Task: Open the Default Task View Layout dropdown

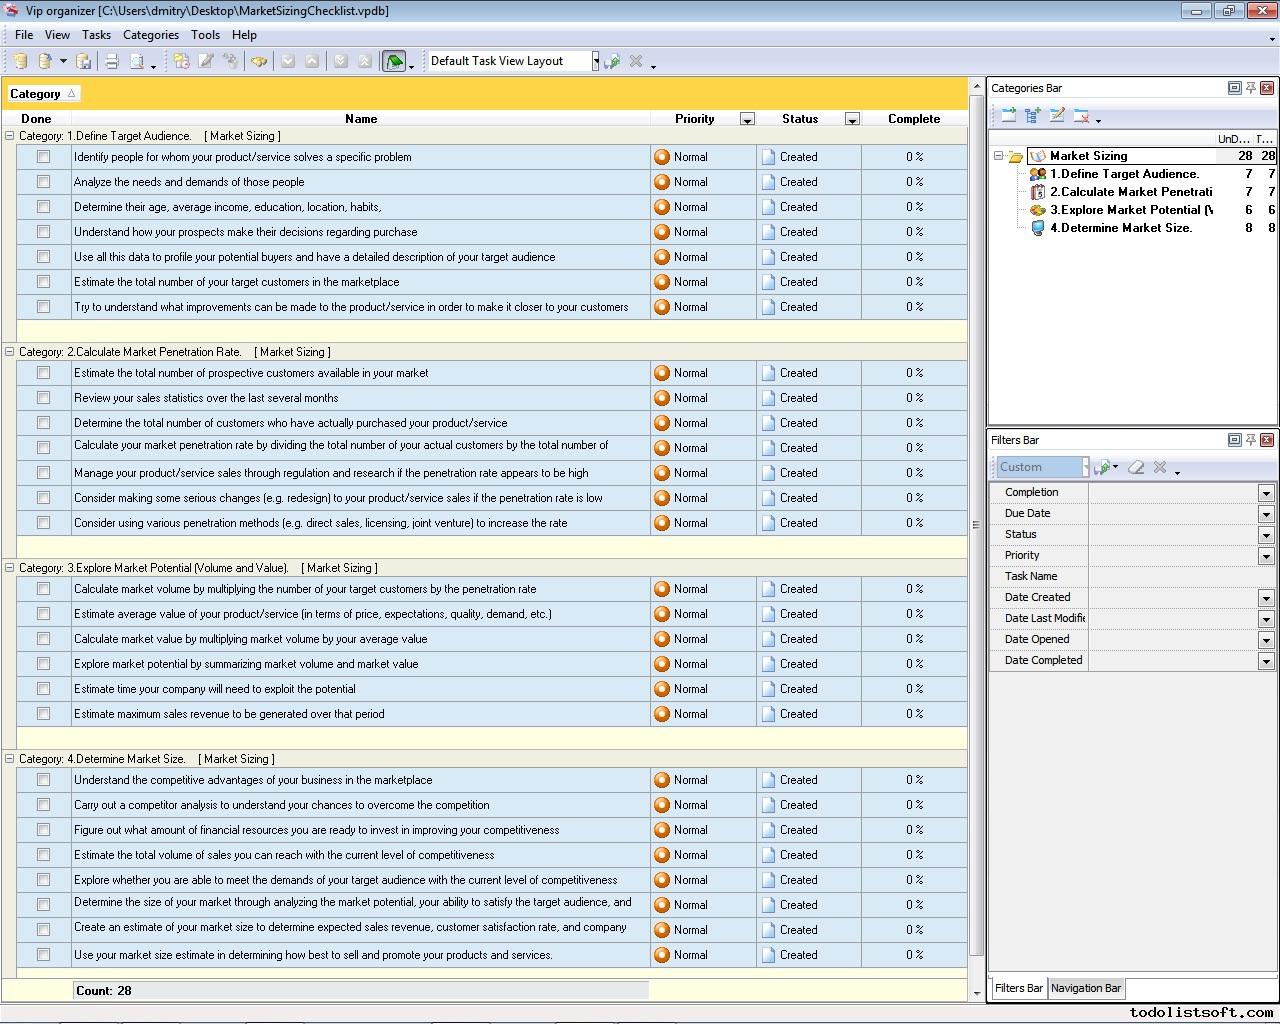Action: point(595,61)
